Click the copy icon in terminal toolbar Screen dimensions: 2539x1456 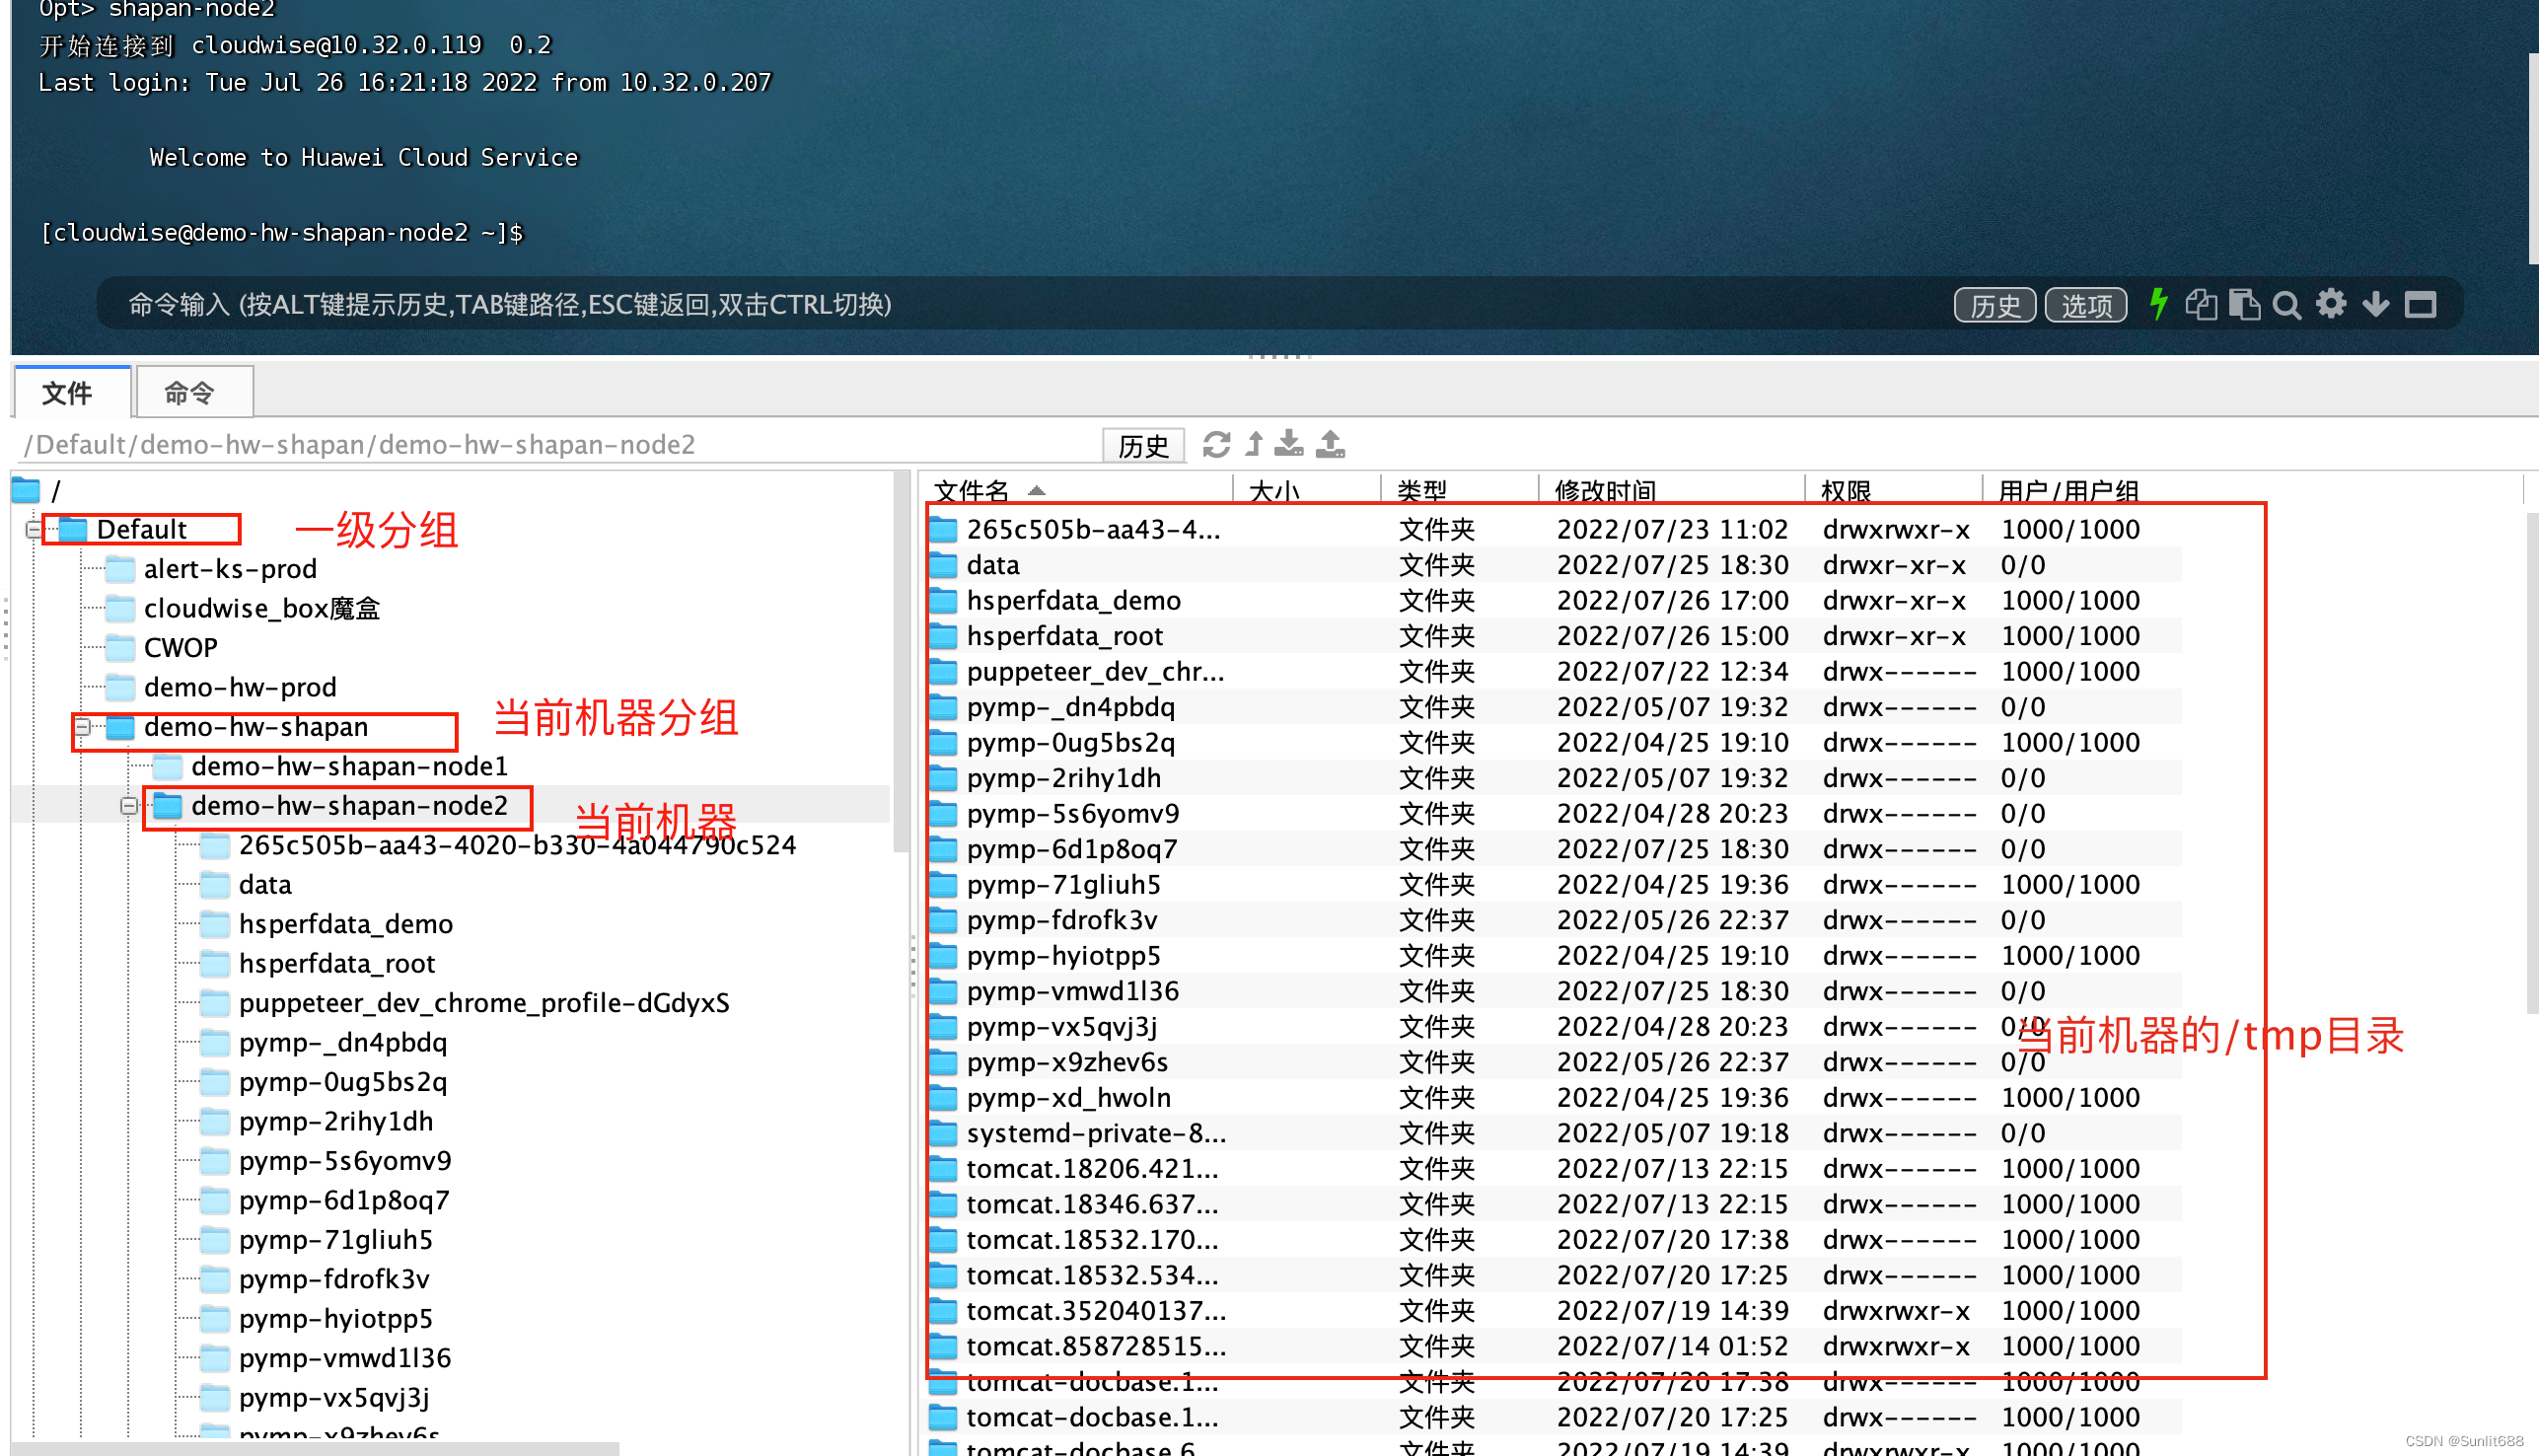click(x=2201, y=304)
